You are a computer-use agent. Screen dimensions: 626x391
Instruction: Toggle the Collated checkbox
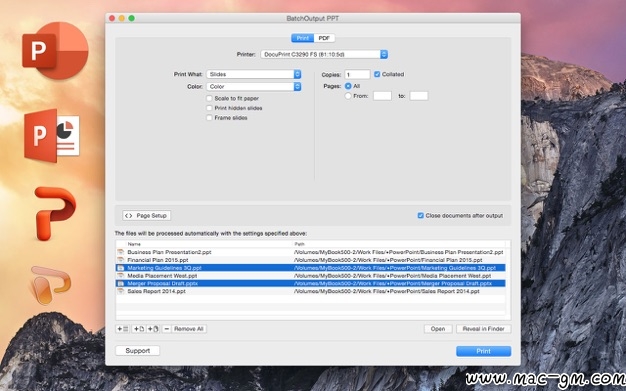coord(377,74)
